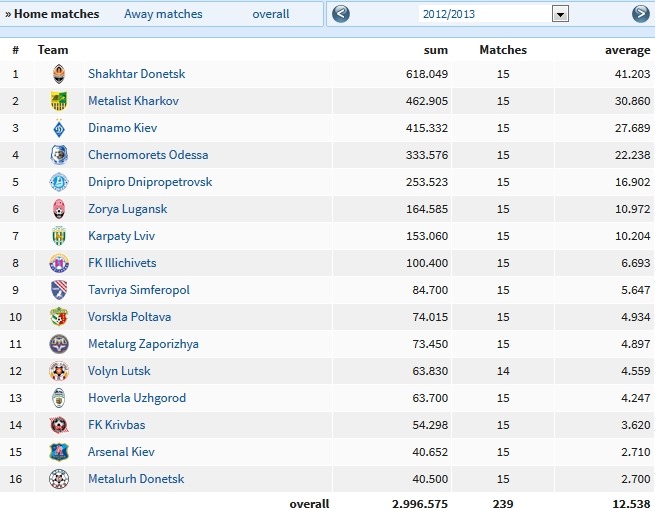Open the Metalist Kharkov team link
Image resolution: width=655 pixels, height=511 pixels.
[x=133, y=101]
